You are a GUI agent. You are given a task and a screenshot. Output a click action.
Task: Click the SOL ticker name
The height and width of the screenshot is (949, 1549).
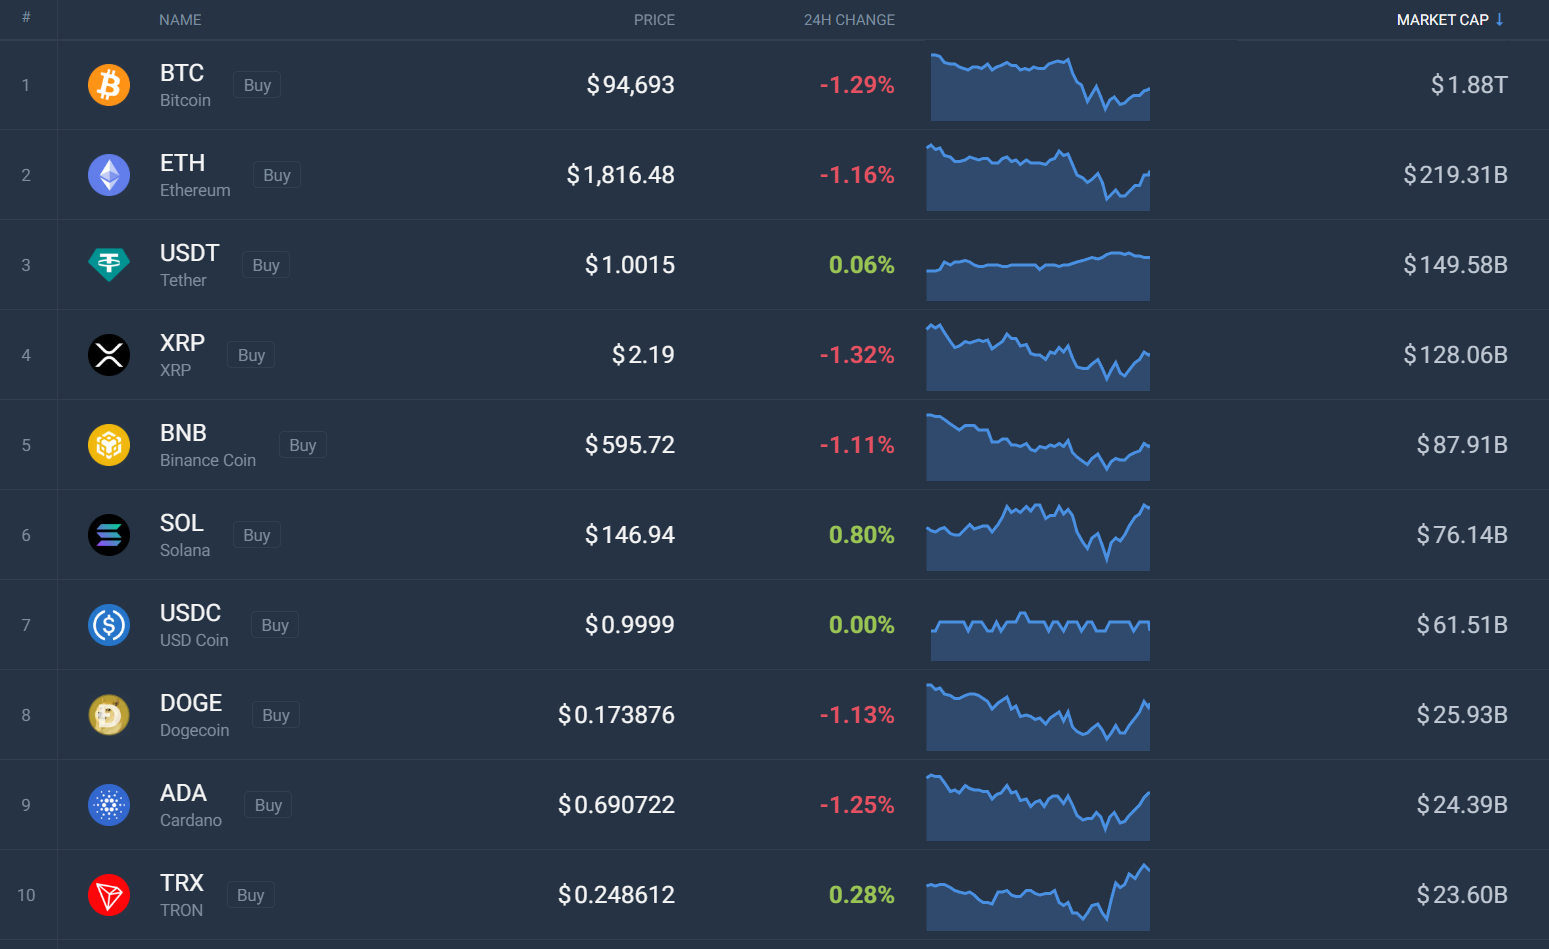pos(182,523)
